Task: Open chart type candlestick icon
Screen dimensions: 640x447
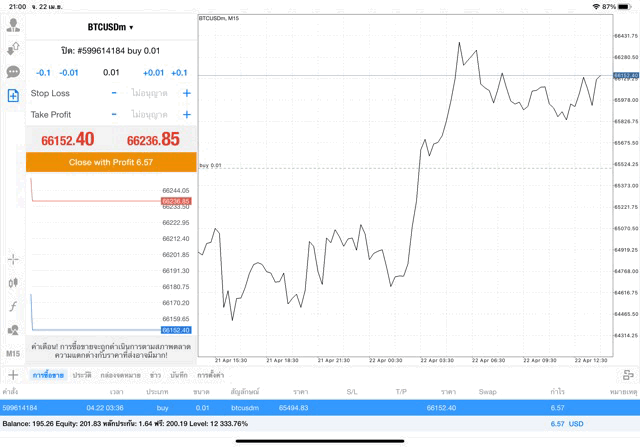Action: pos(13,283)
